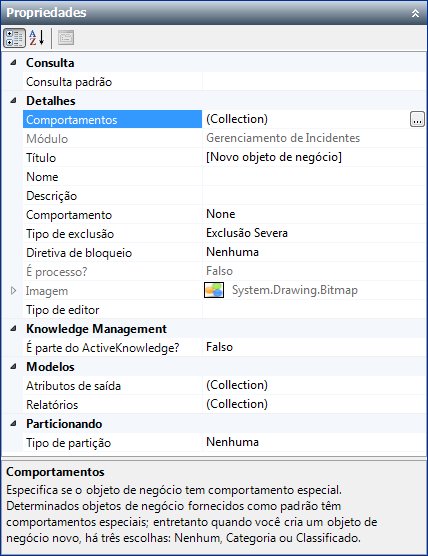Collapse the Propriedades panel with double chevron
Screen dimensions: 428x556
[415, 13]
